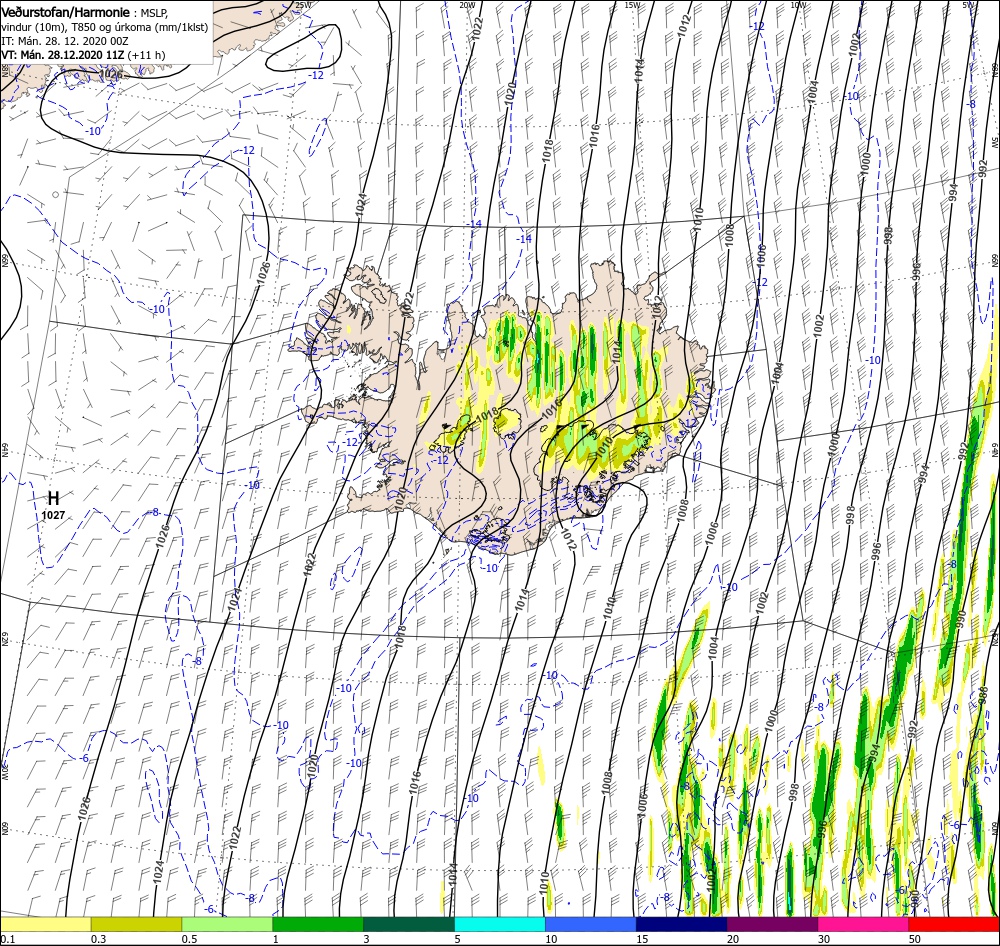Click the pink 30 mm legend band

[x=863, y=924]
